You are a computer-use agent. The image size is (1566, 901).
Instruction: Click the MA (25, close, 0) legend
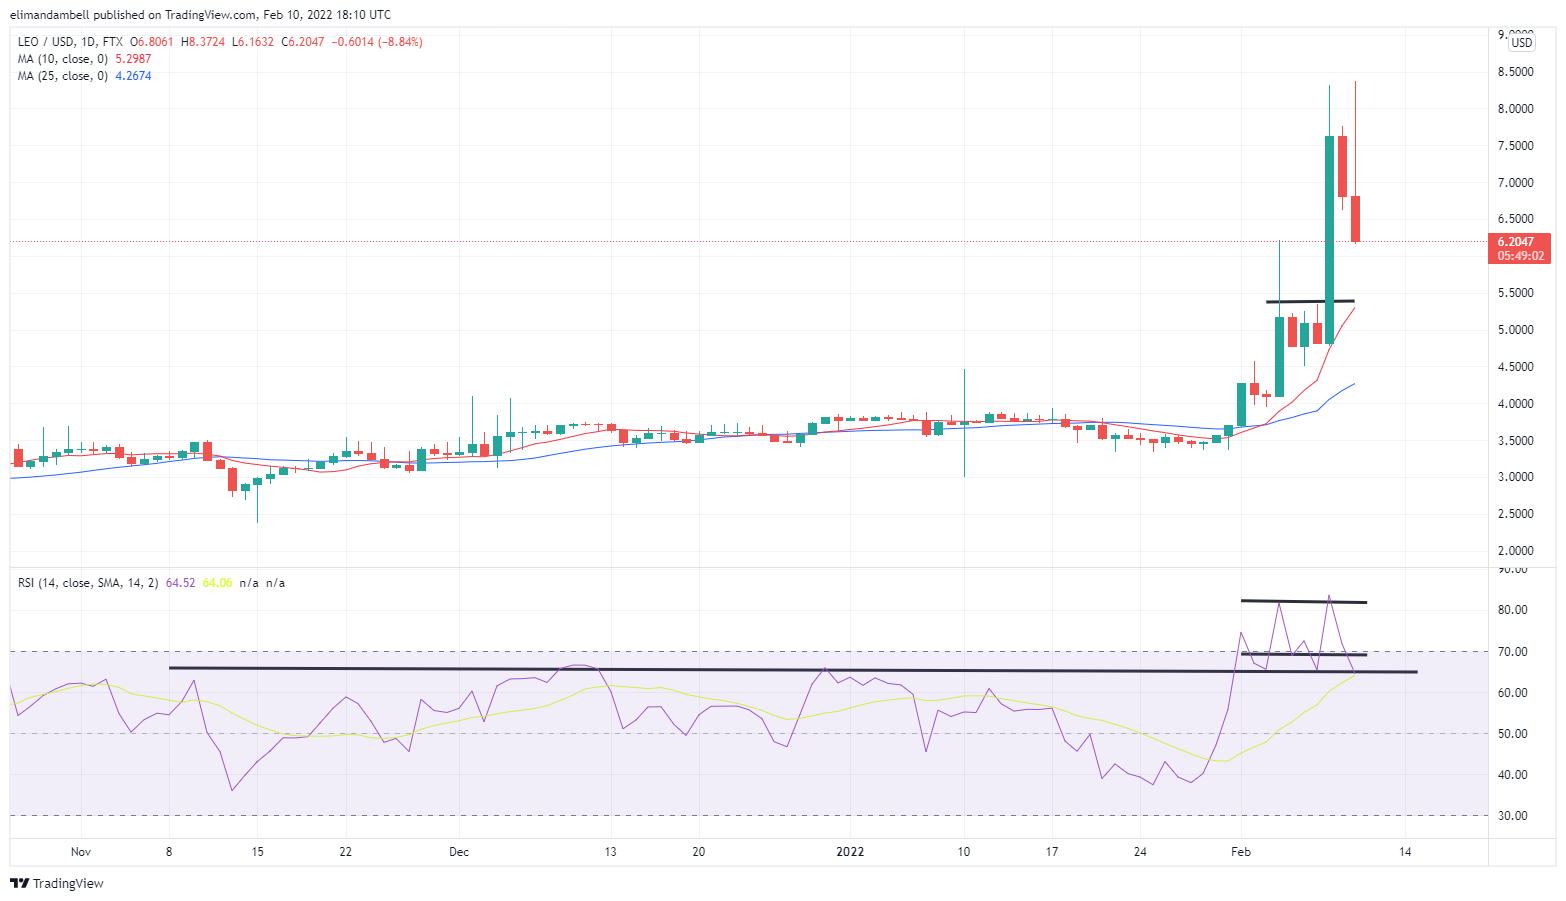click(x=63, y=76)
